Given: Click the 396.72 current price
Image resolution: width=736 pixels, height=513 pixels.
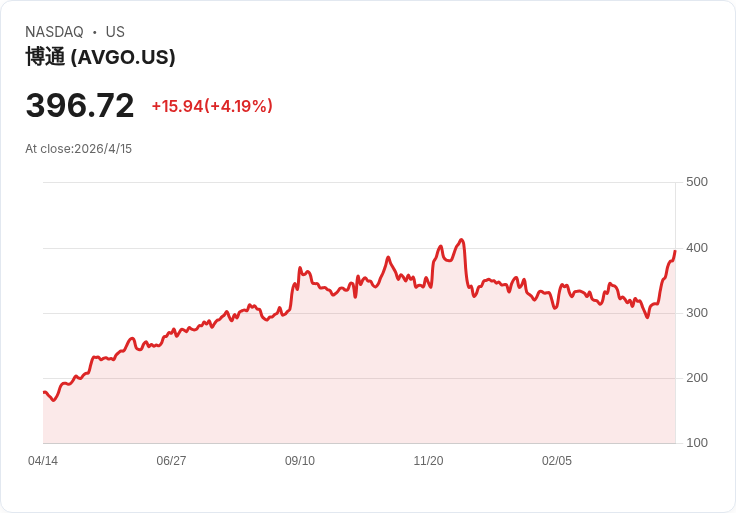Looking at the screenshot, I should (x=80, y=105).
